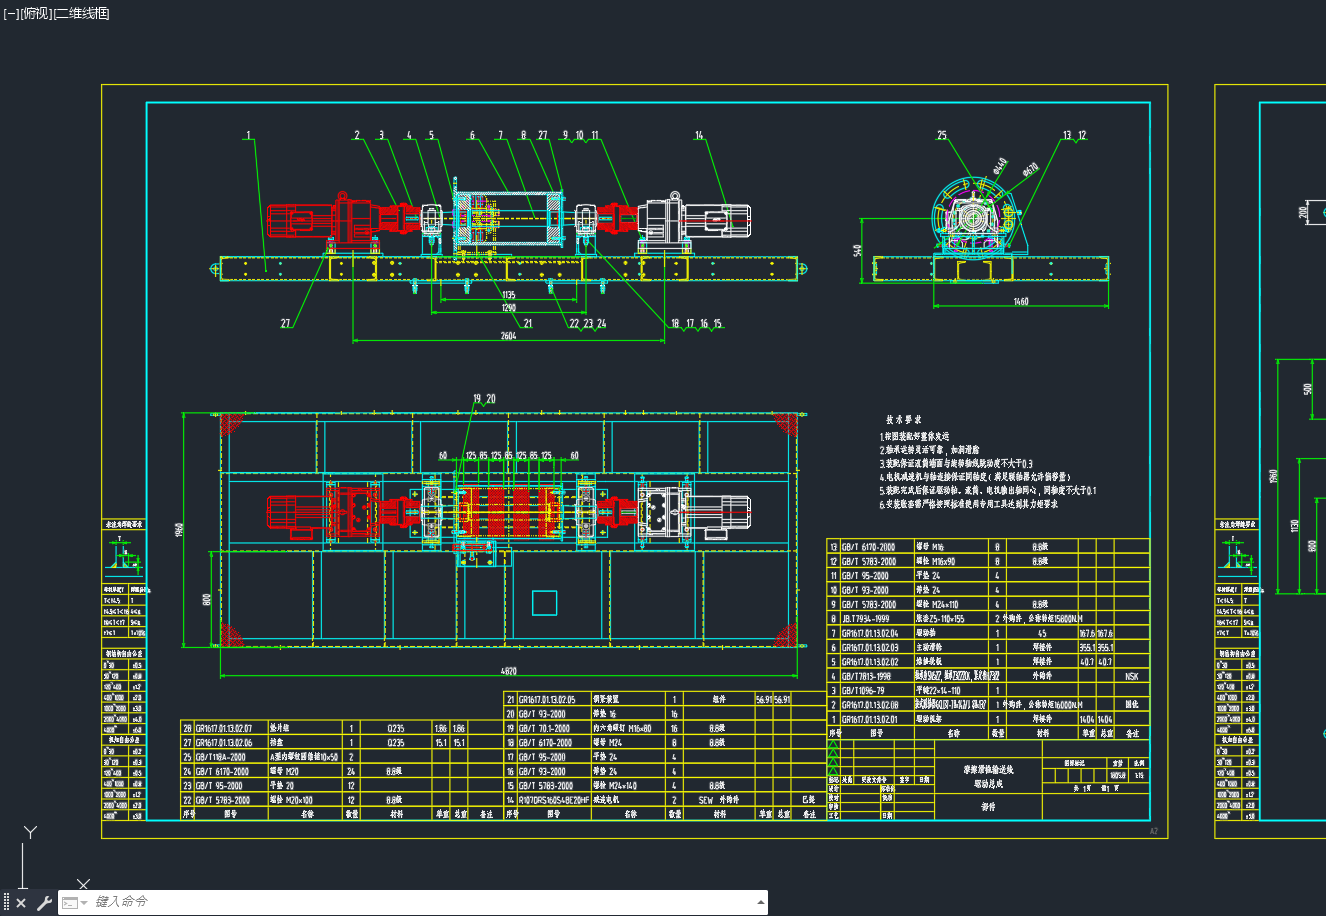
Task: Select the 1290 dimension text
Action: 508,308
